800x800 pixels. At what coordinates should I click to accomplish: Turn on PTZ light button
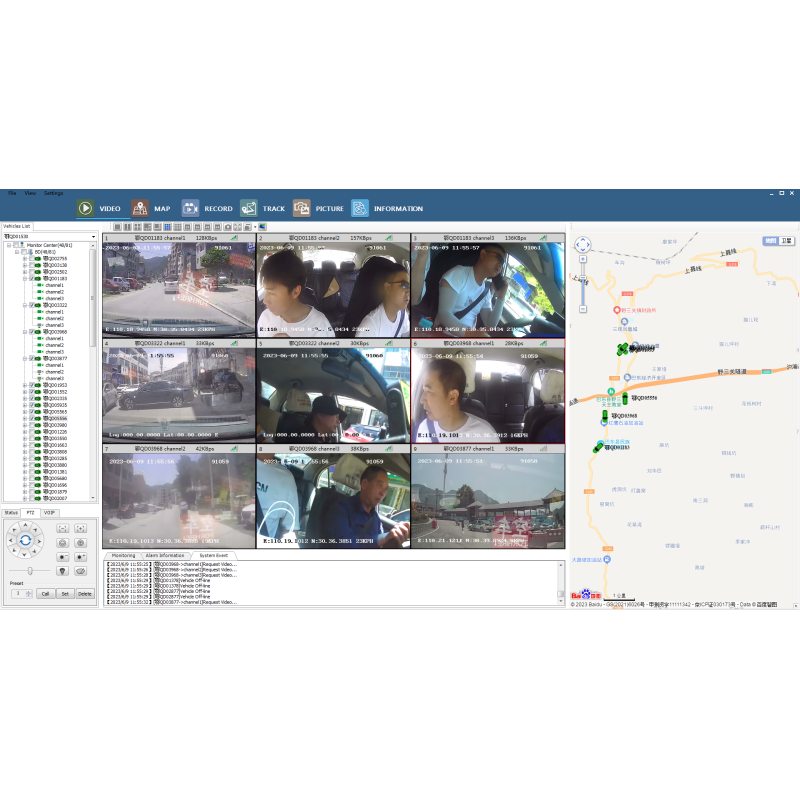62,571
